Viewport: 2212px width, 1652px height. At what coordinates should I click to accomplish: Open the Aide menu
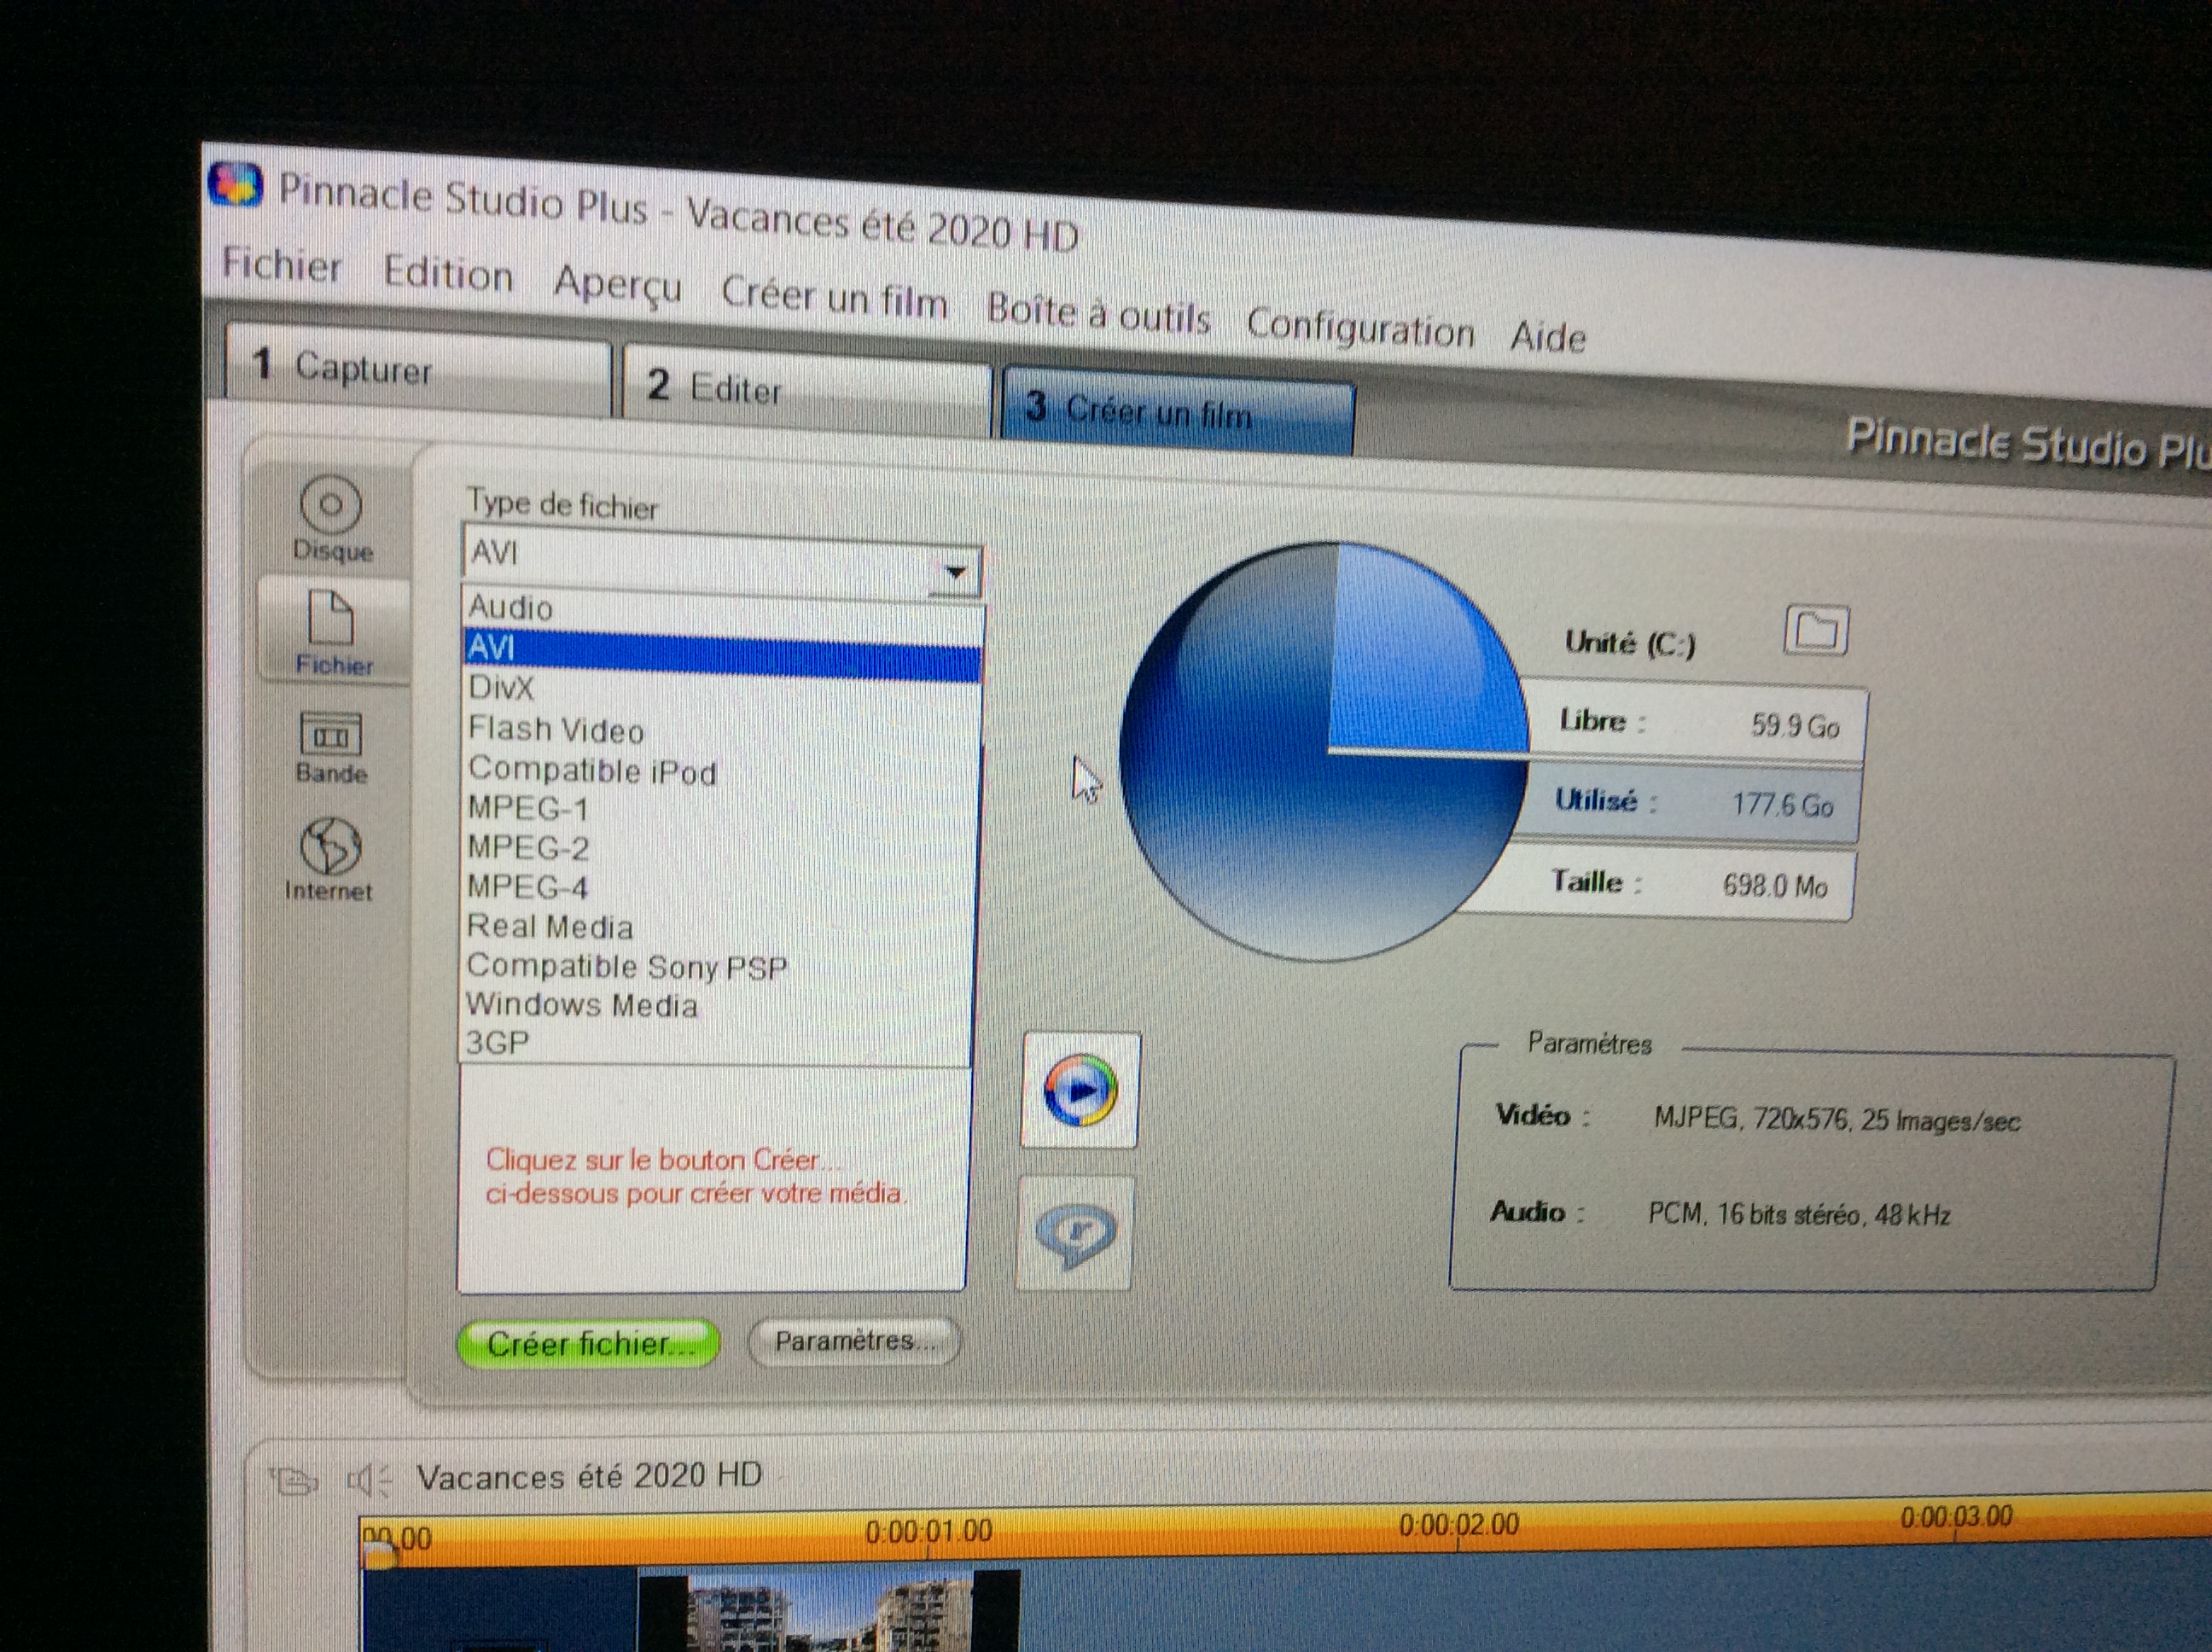tap(1548, 337)
